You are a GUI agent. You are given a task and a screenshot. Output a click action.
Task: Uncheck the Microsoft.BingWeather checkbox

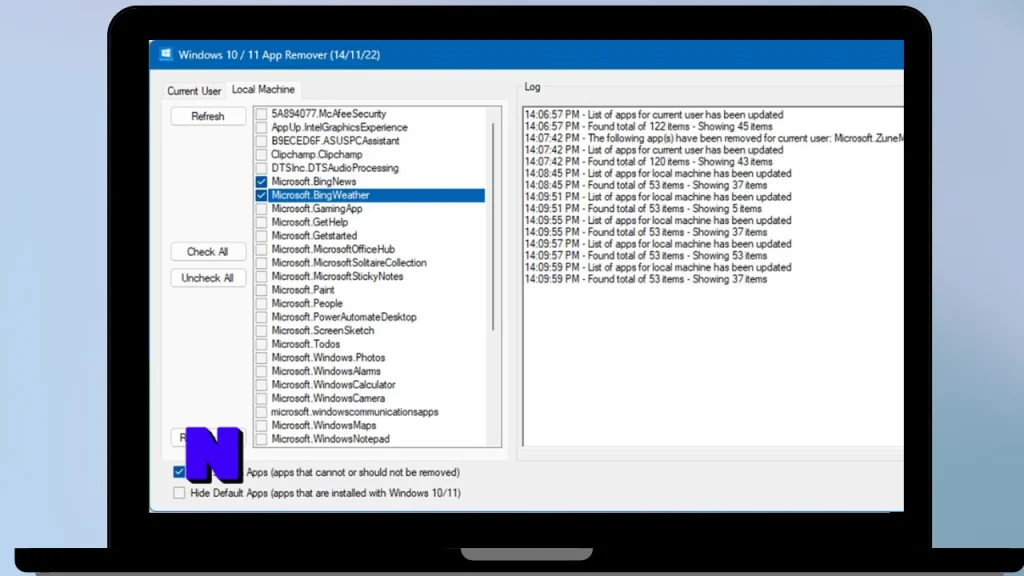coord(261,195)
